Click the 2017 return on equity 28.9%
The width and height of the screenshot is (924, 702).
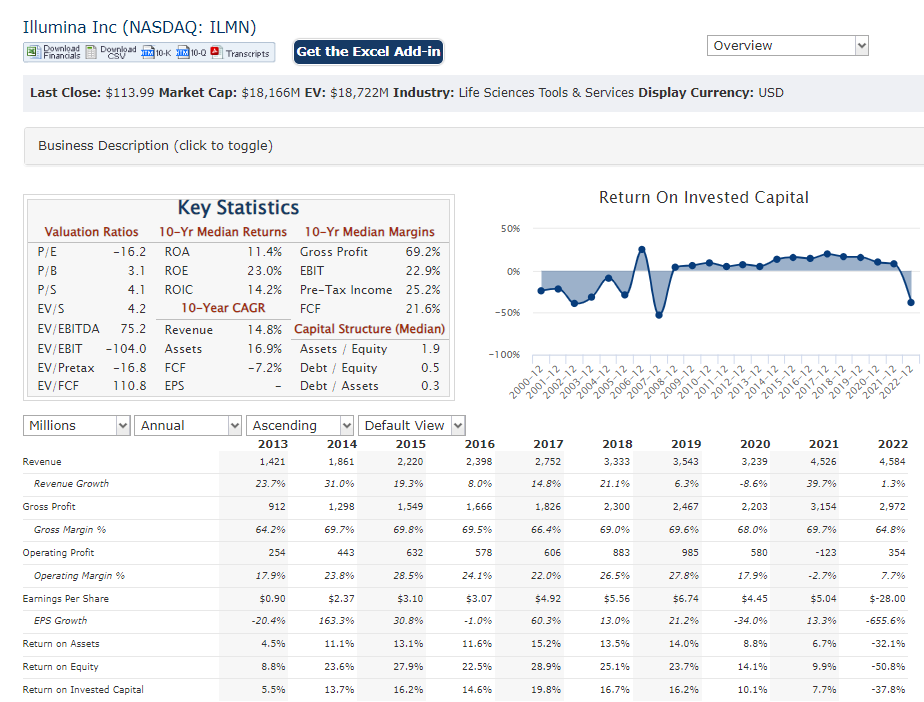546,667
